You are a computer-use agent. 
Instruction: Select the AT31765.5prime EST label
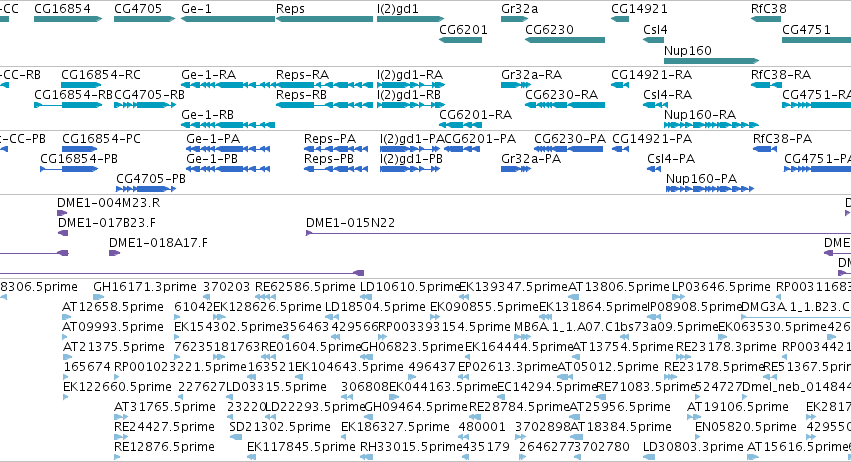click(x=165, y=407)
